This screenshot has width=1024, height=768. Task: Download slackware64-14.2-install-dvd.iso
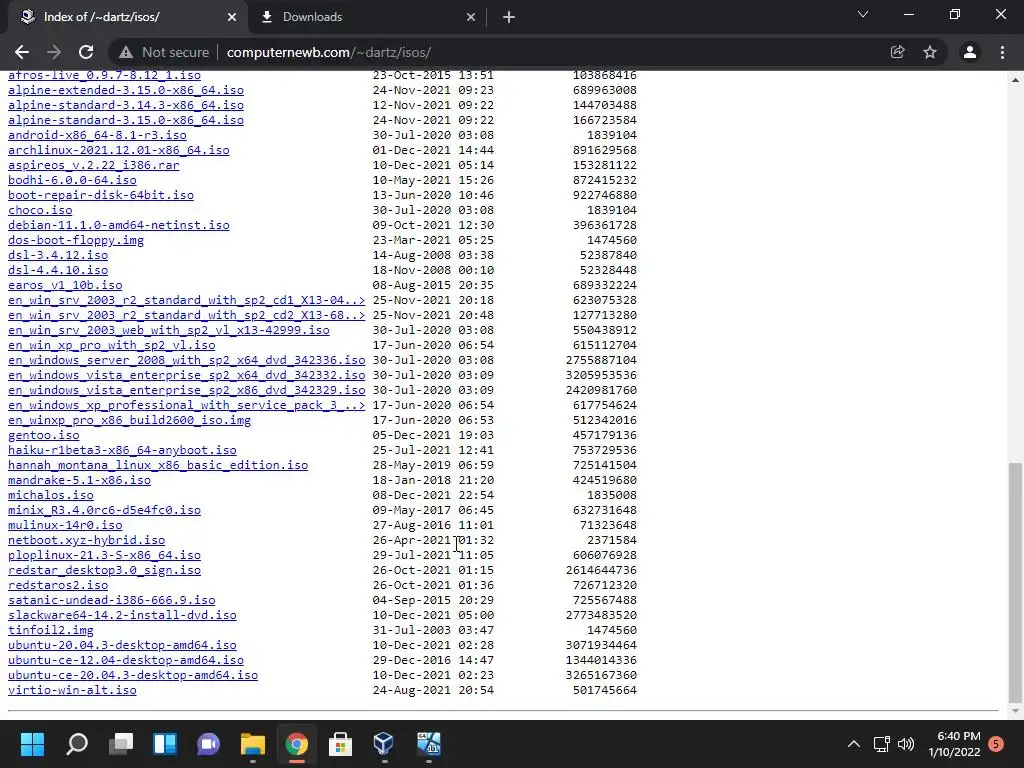point(122,616)
